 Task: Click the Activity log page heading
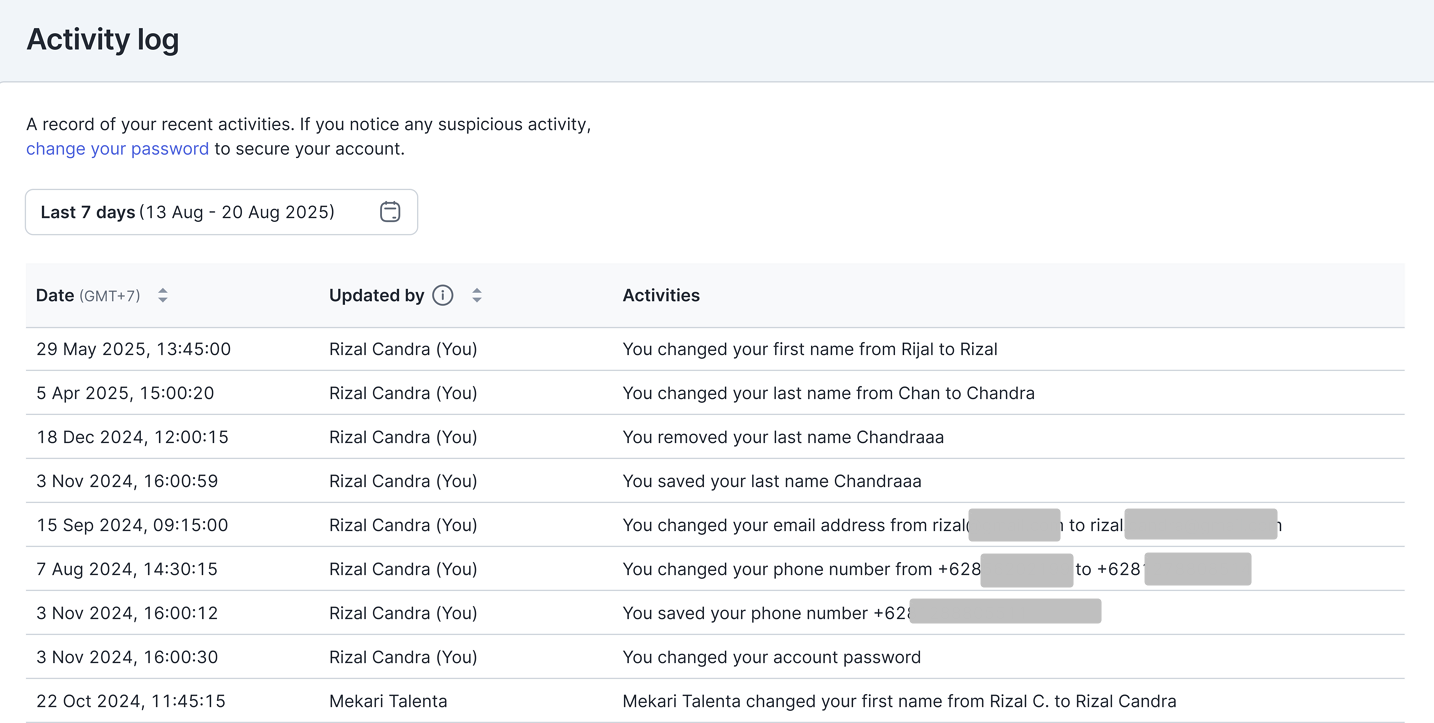pyautogui.click(x=103, y=40)
